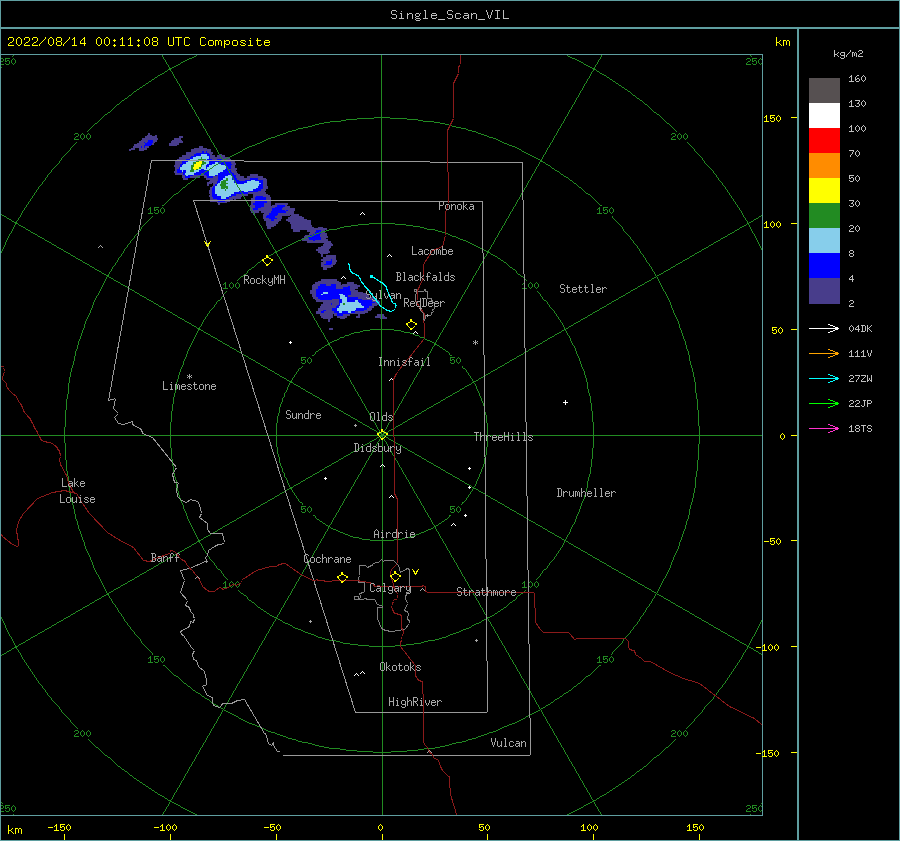Screen dimensions: 900x841
Task: Click the storm cell west of Sylvan
Action: (342, 299)
